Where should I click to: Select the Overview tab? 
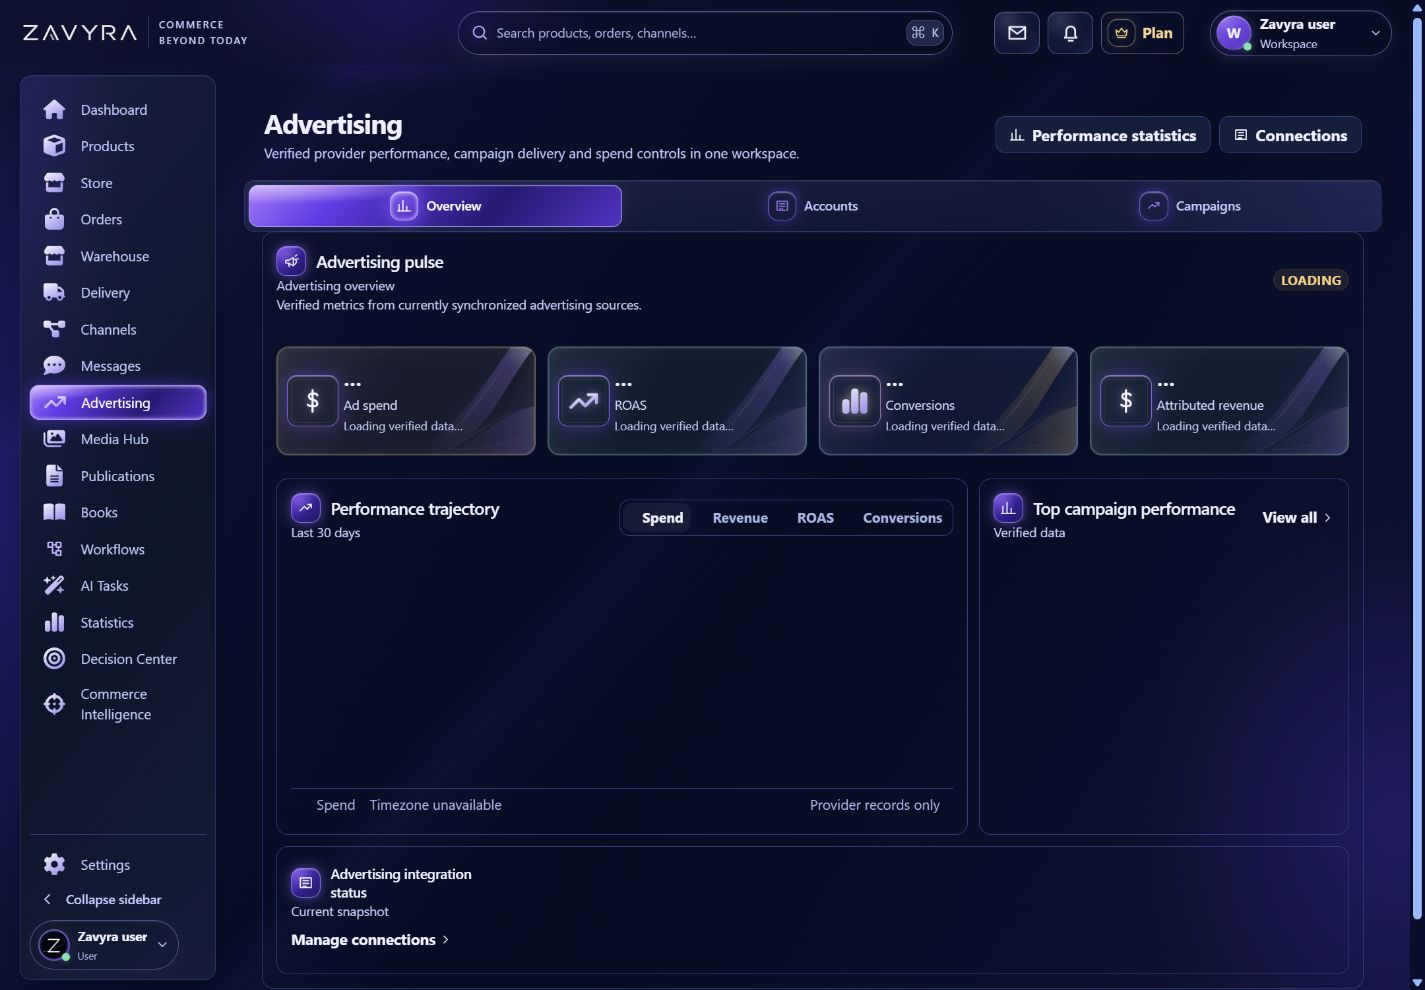tap(435, 206)
